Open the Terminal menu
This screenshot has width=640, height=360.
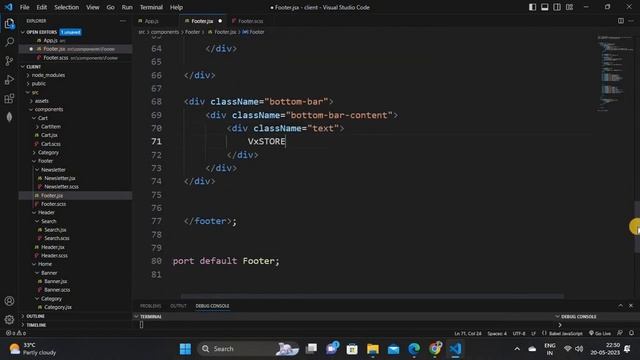click(x=151, y=7)
